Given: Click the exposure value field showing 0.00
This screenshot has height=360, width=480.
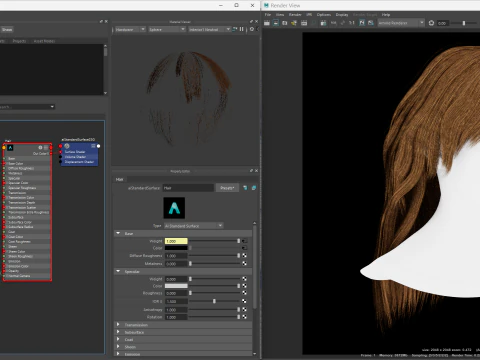Looking at the screenshot, I should click(443, 23).
